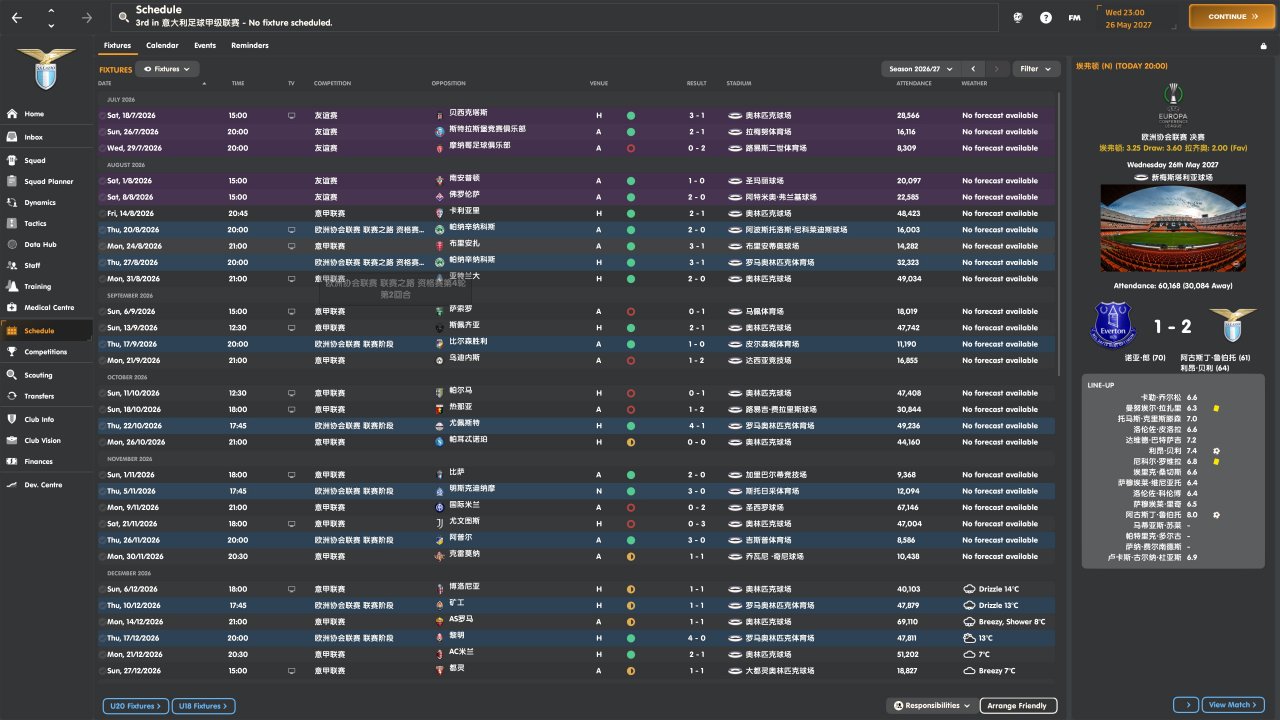Image resolution: width=1280 pixels, height=720 pixels.
Task: Toggle the row selector for Sun, 6/9/2026 fixture
Action: point(102,311)
